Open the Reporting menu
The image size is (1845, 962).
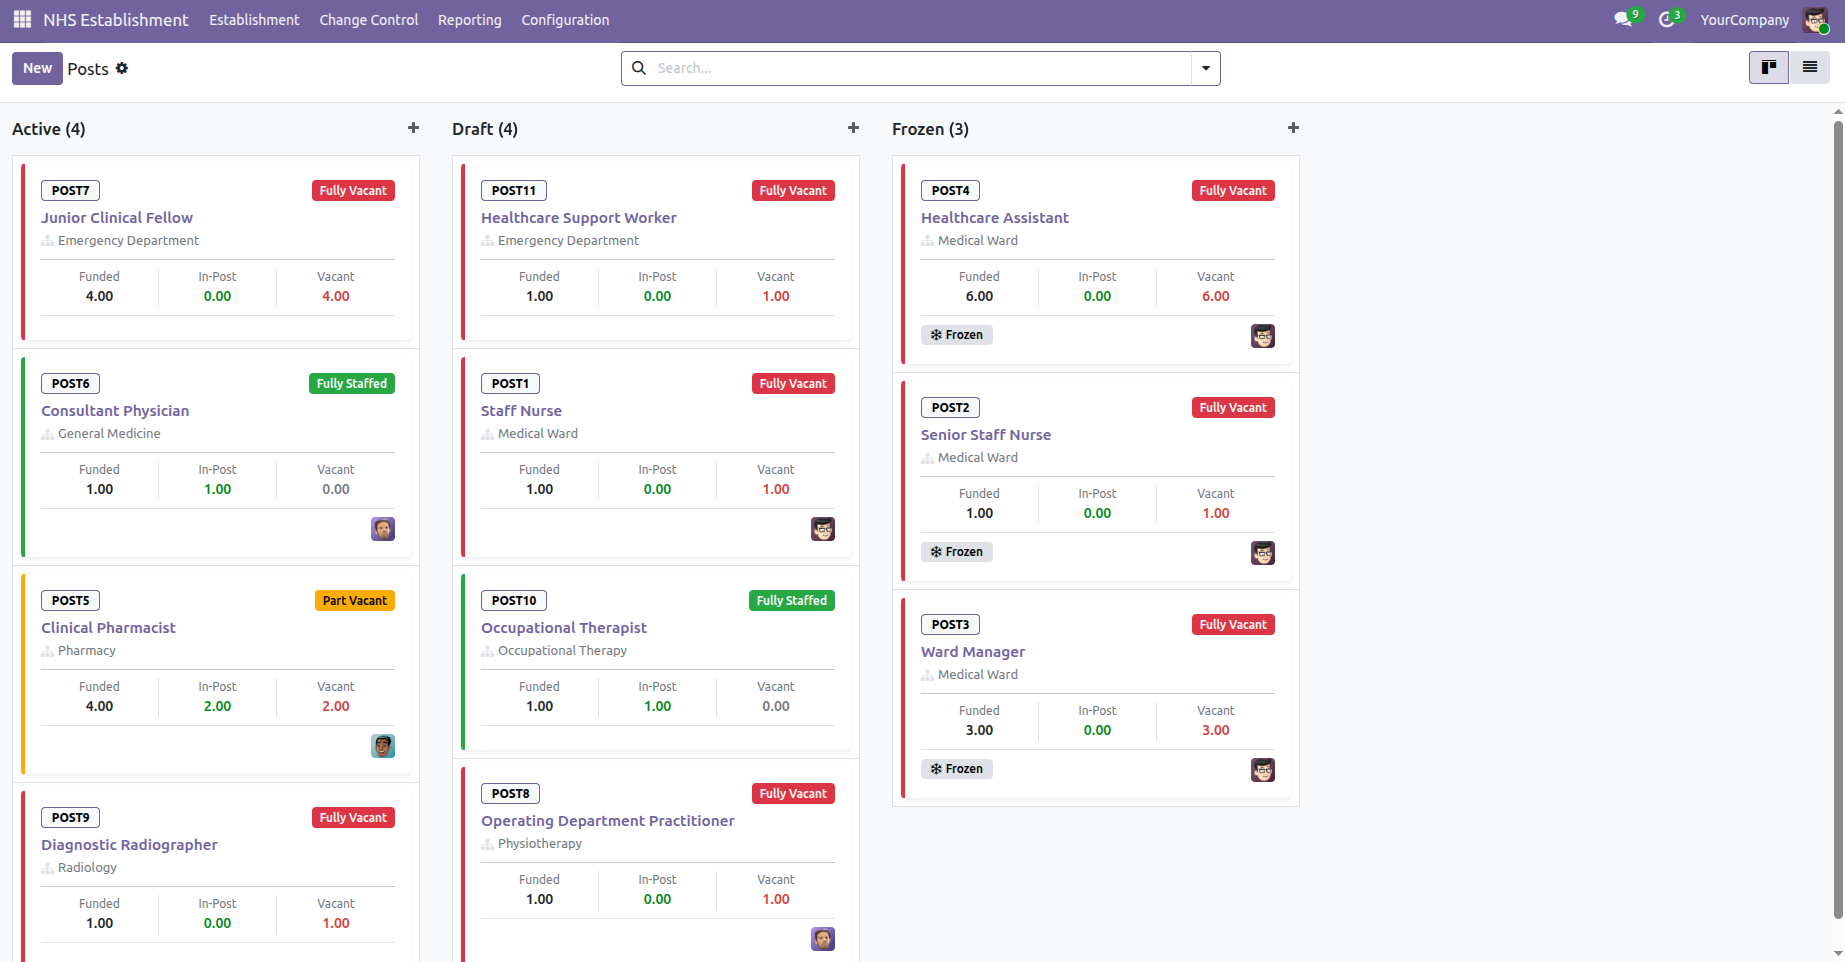pyautogui.click(x=470, y=20)
